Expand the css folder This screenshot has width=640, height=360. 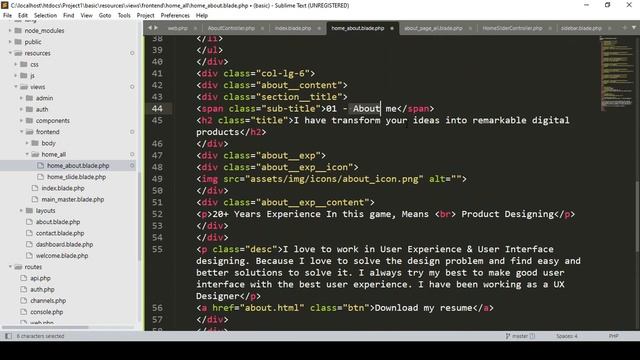pos(16,64)
